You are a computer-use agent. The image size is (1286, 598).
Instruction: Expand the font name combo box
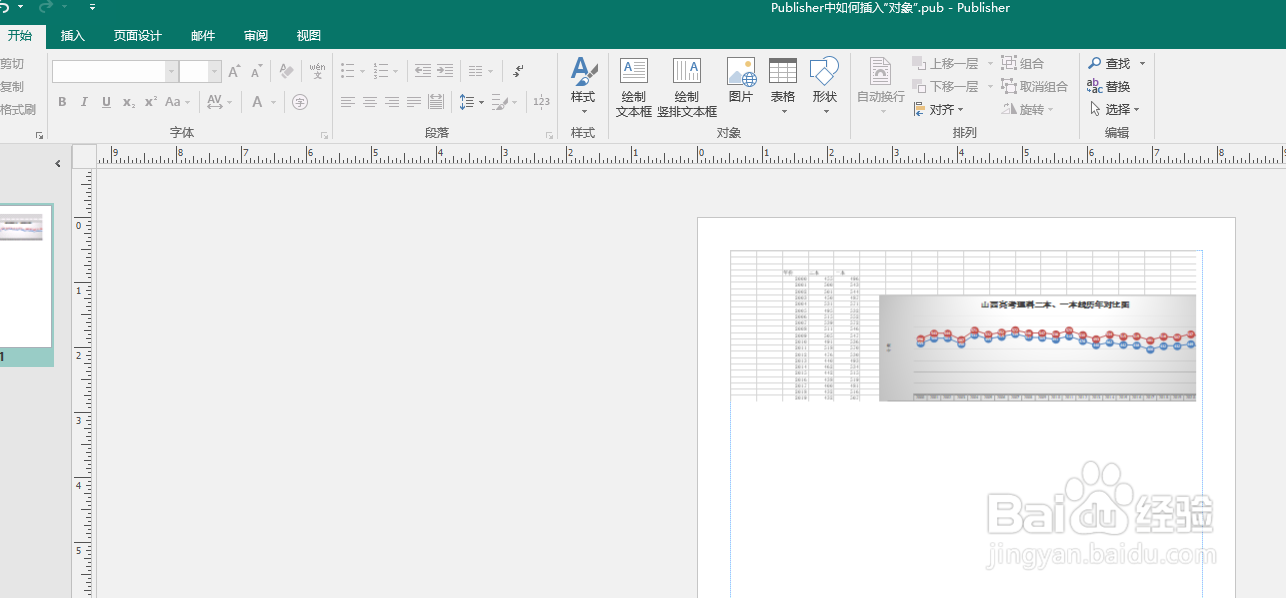(x=172, y=71)
